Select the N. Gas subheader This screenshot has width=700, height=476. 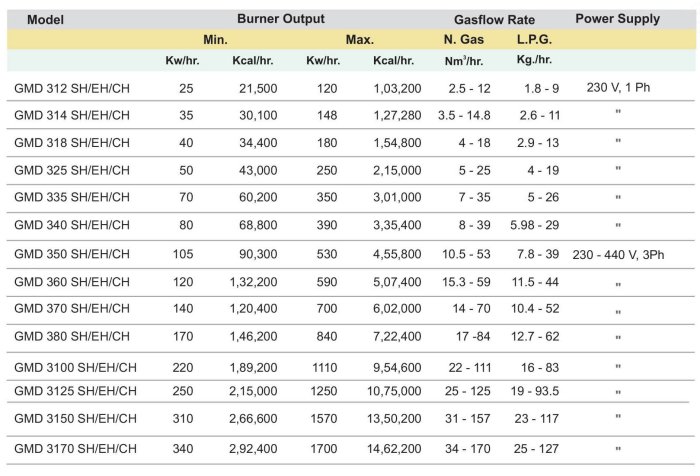pos(463,40)
